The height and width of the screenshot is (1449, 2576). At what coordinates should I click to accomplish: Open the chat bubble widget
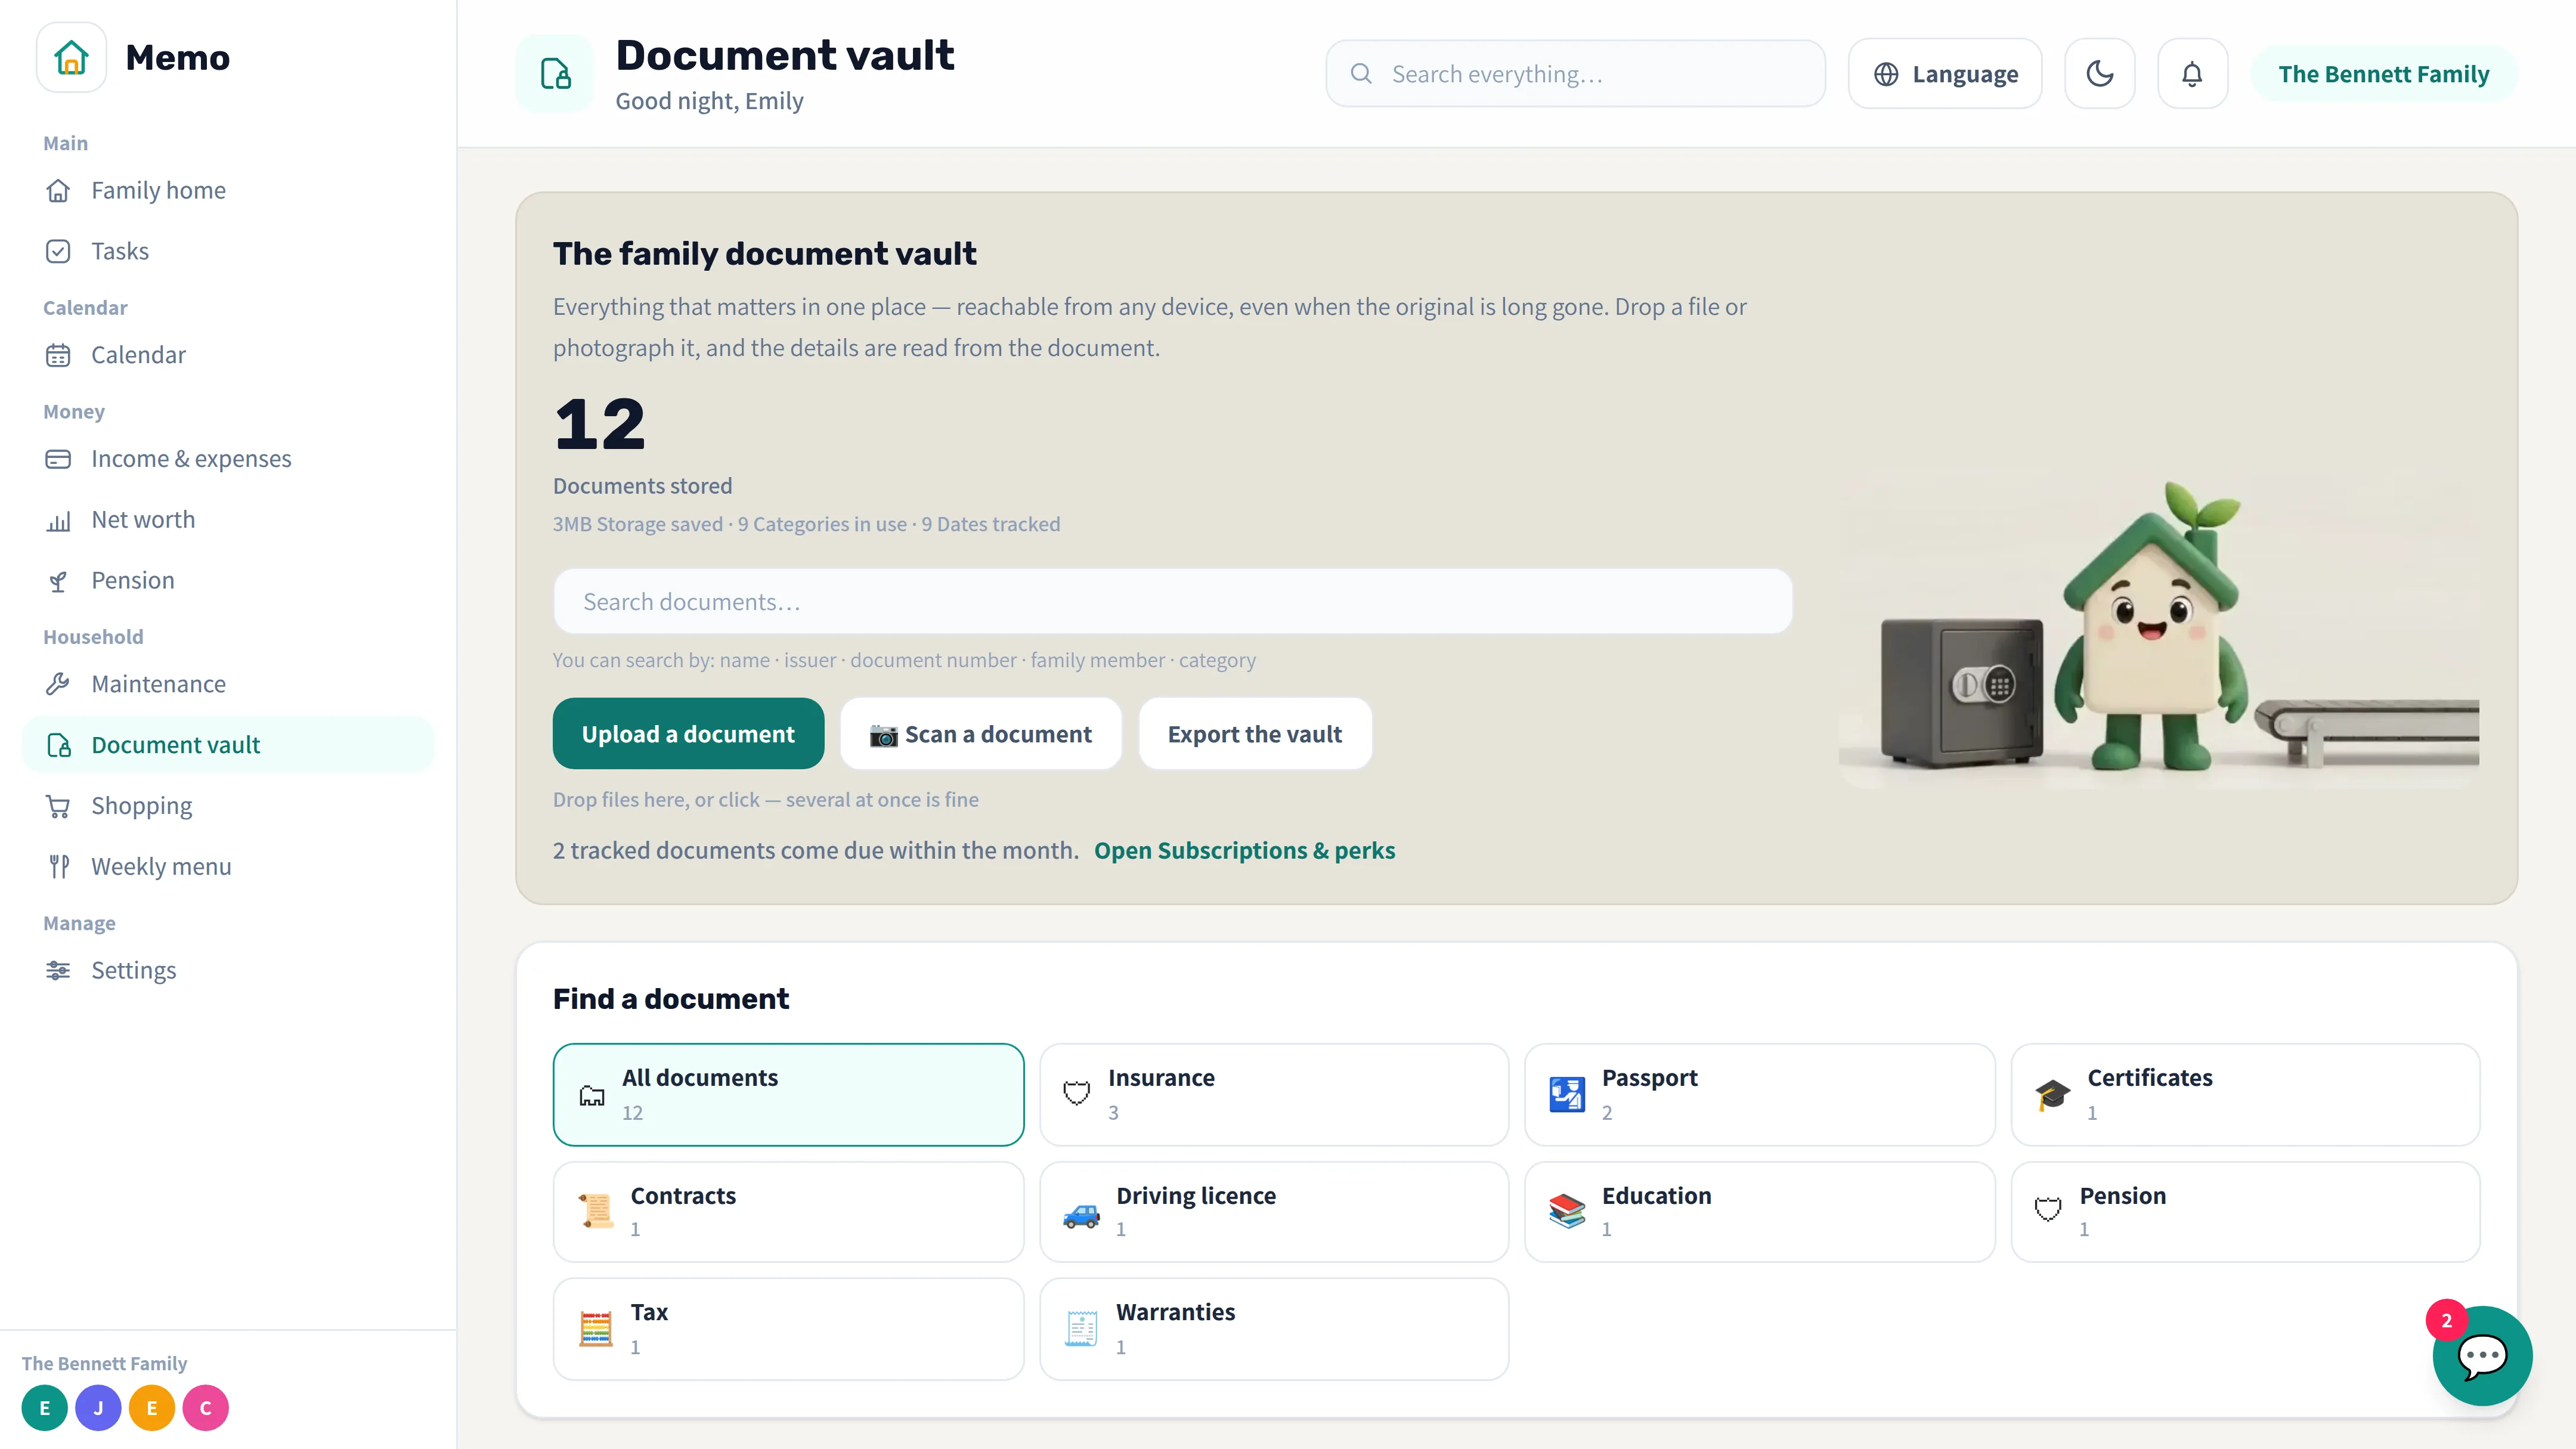coord(2482,1356)
